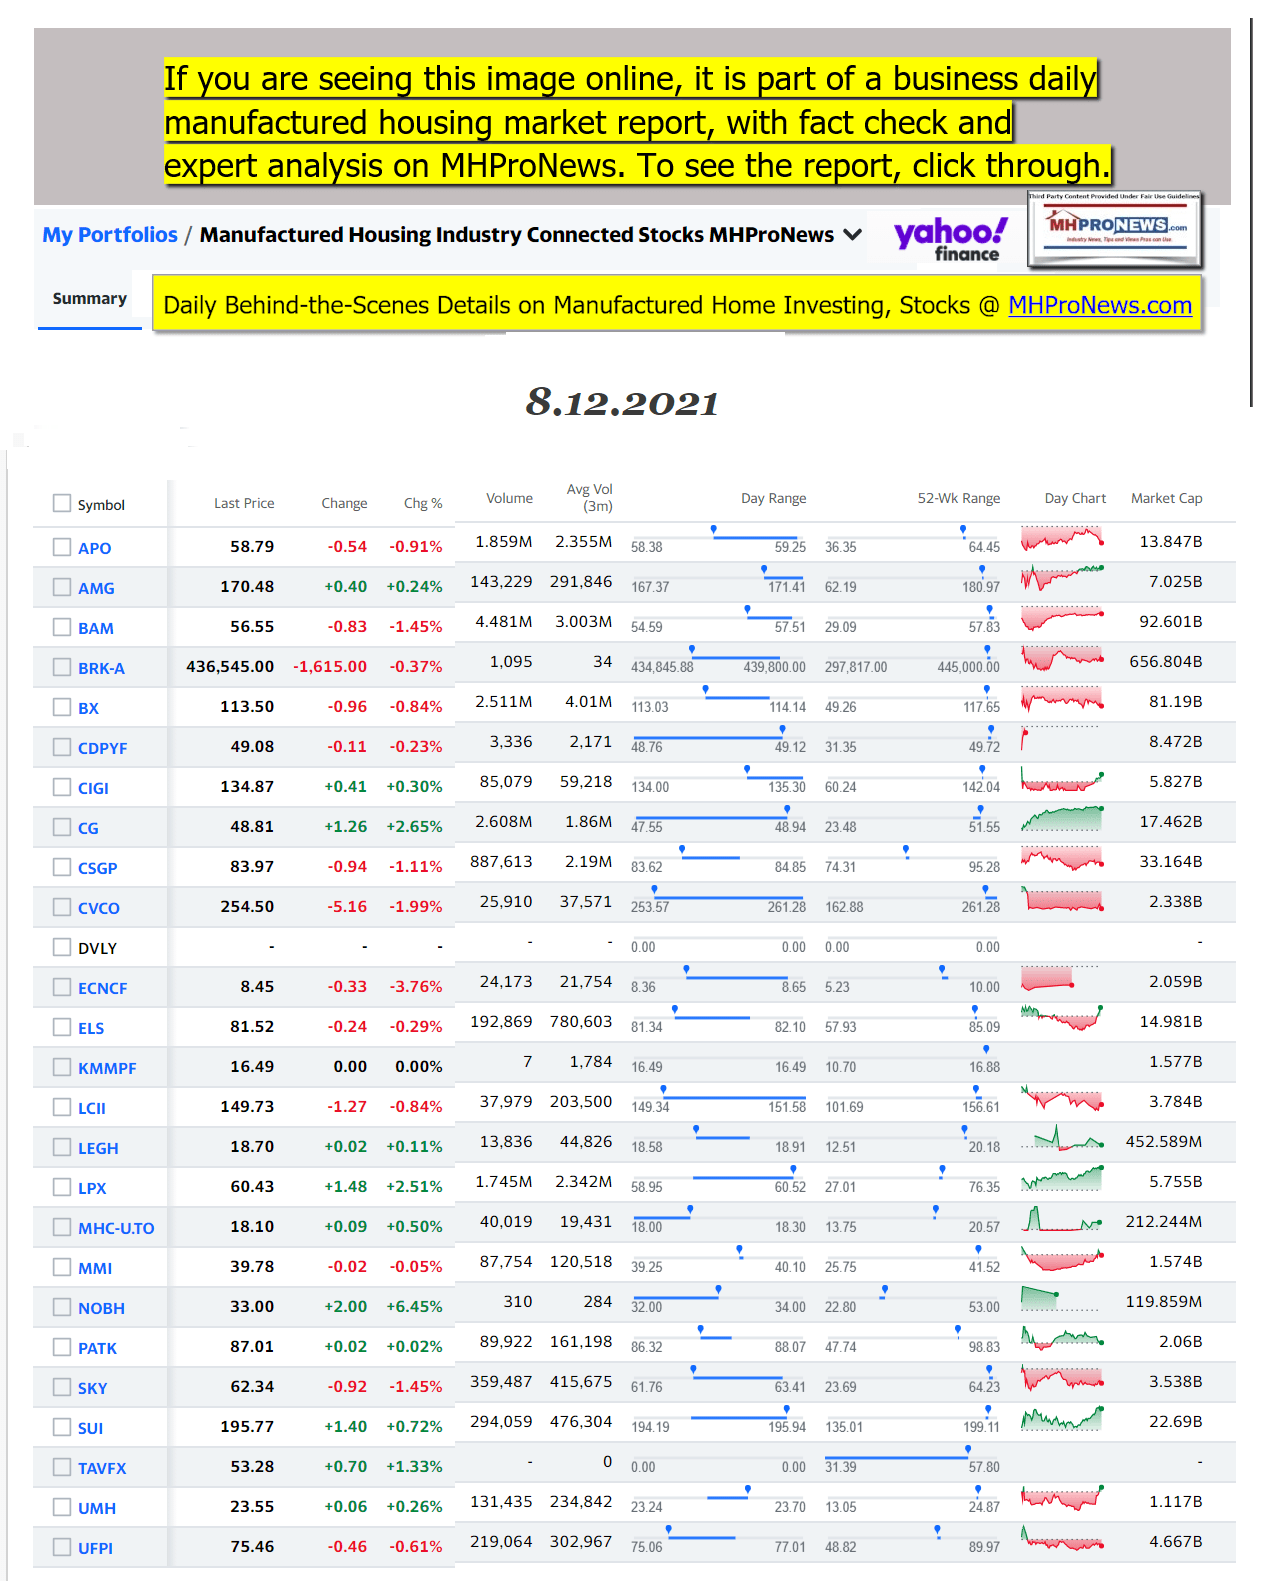Image resolution: width=1266 pixels, height=1581 pixels.
Task: Select the SKY row checkbox
Action: click(x=62, y=1387)
